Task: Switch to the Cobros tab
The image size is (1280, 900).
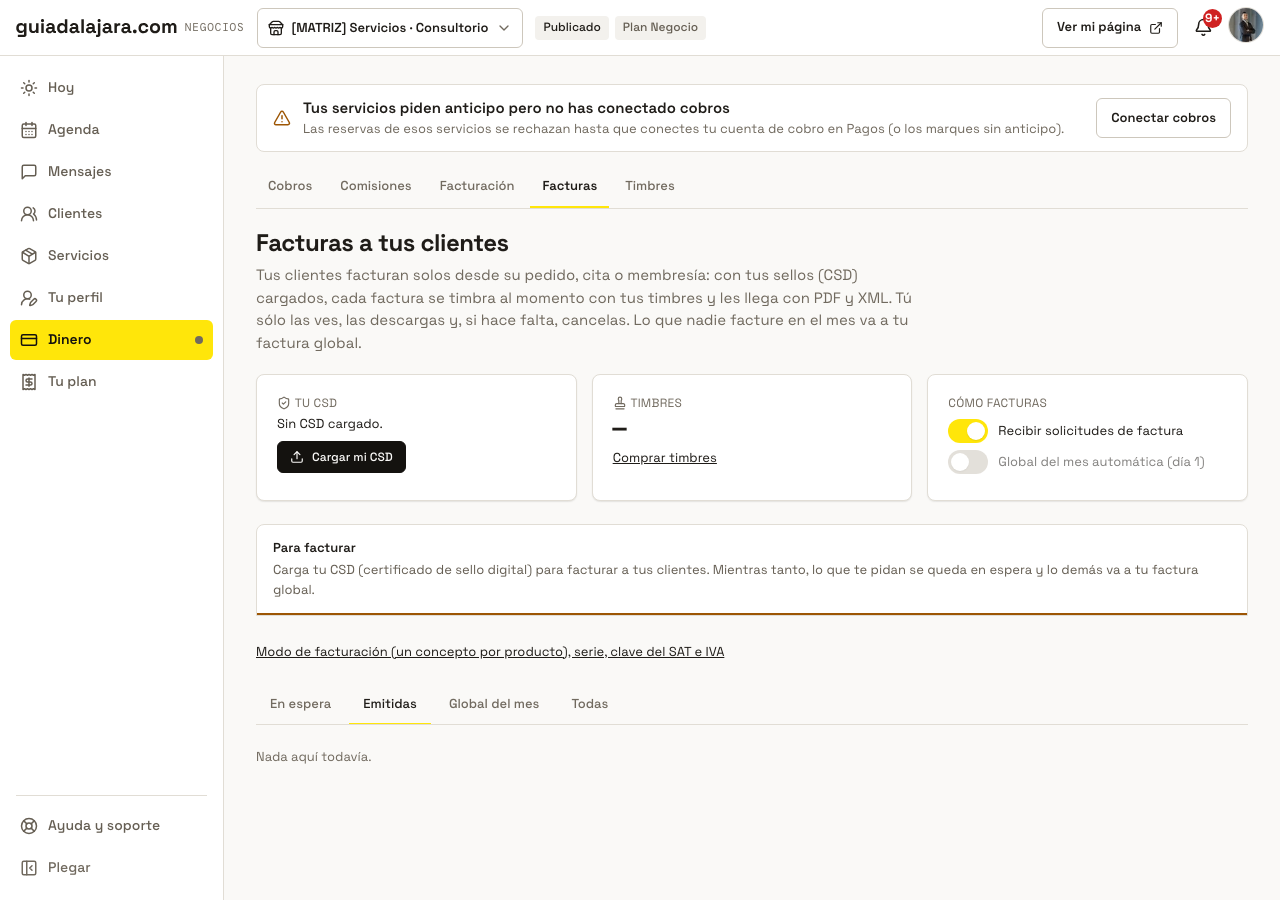Action: (x=290, y=186)
